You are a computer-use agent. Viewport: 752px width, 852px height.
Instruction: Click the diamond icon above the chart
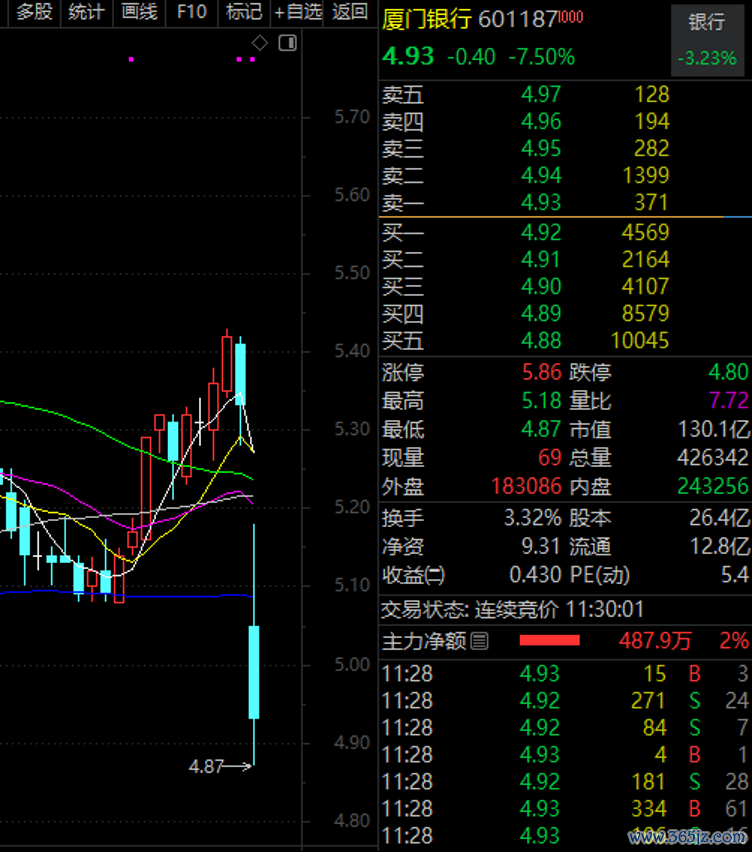pos(260,42)
